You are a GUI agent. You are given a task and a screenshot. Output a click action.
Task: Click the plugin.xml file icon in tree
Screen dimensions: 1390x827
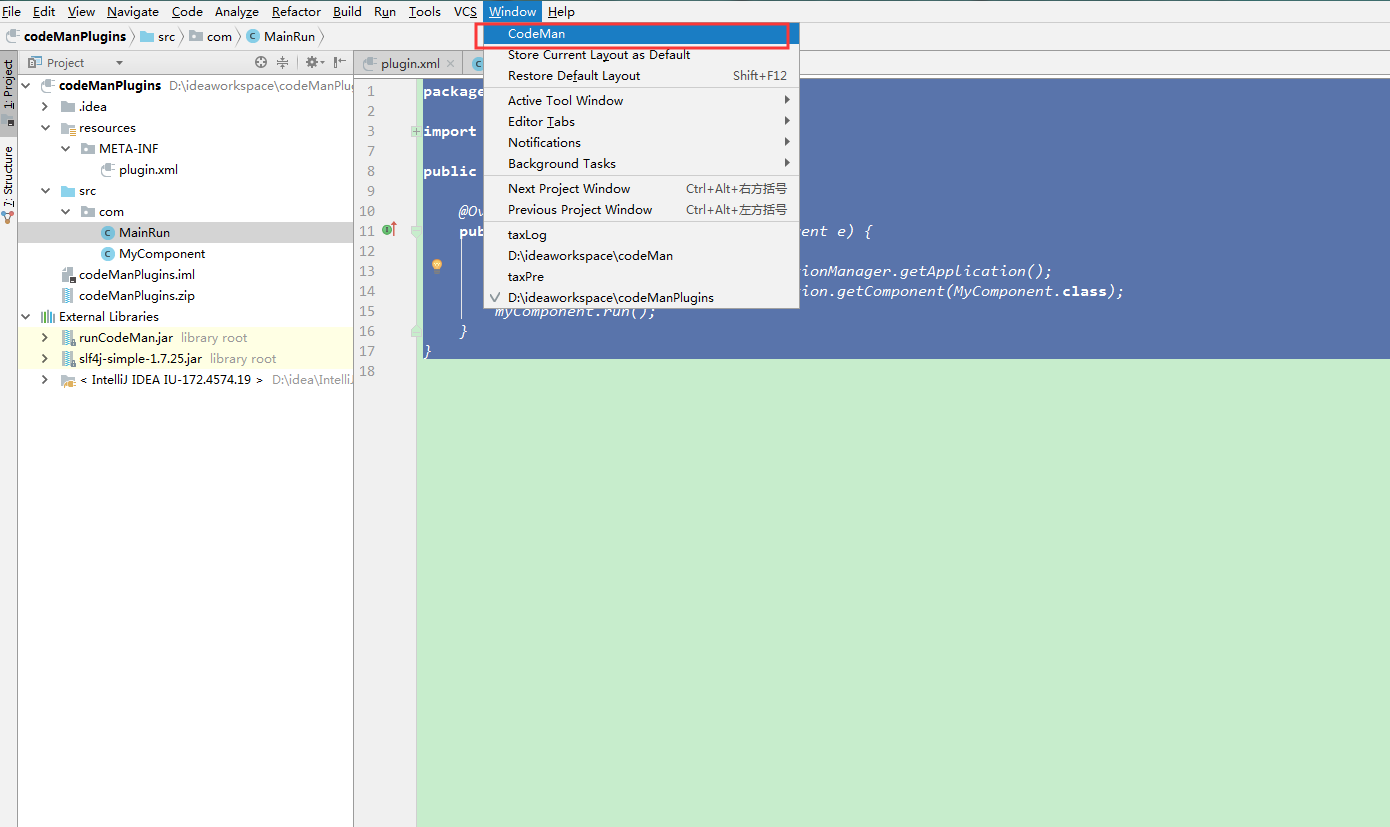click(x=108, y=170)
